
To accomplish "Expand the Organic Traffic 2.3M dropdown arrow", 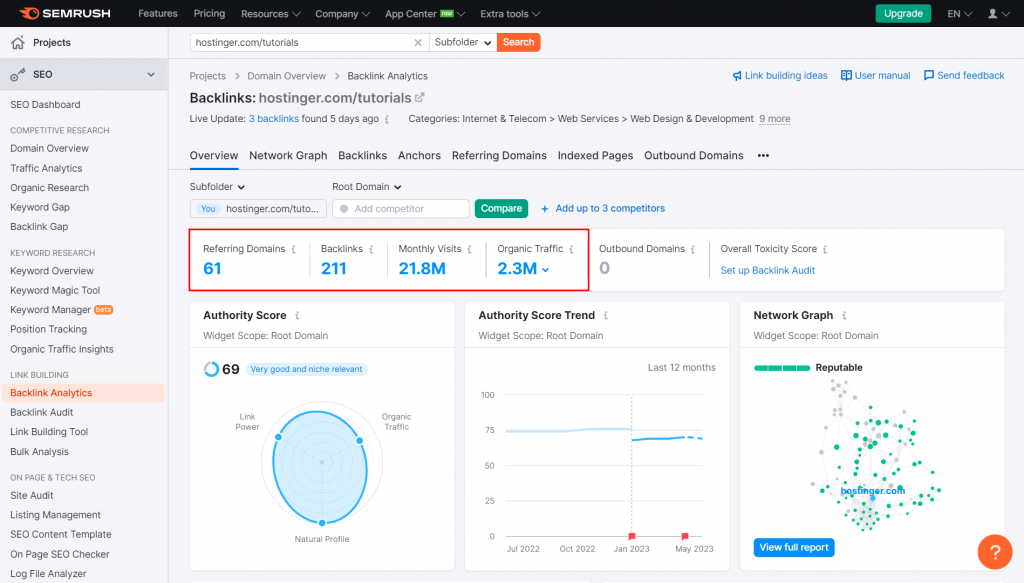I will 545,269.
